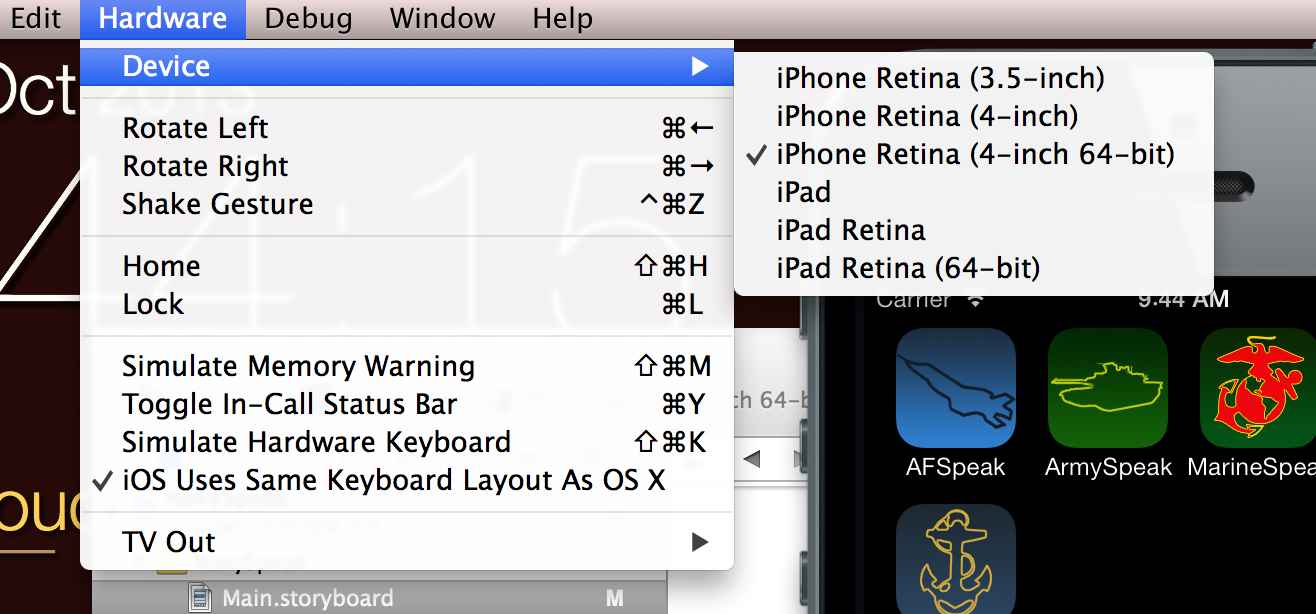Choose Simulate Memory Warning

(x=407, y=366)
